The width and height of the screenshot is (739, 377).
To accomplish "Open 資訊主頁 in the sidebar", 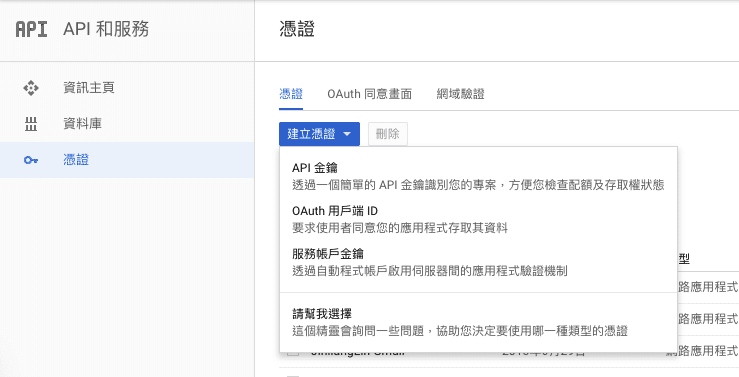I will point(127,88).
